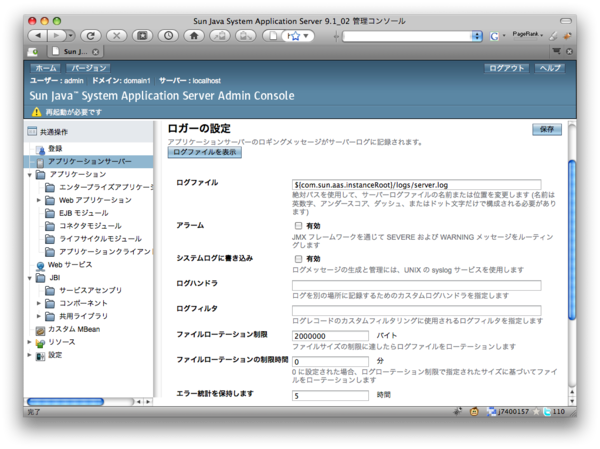This screenshot has width=600, height=449.
Task: Select EJB モジュール tree item
Action: [84, 213]
